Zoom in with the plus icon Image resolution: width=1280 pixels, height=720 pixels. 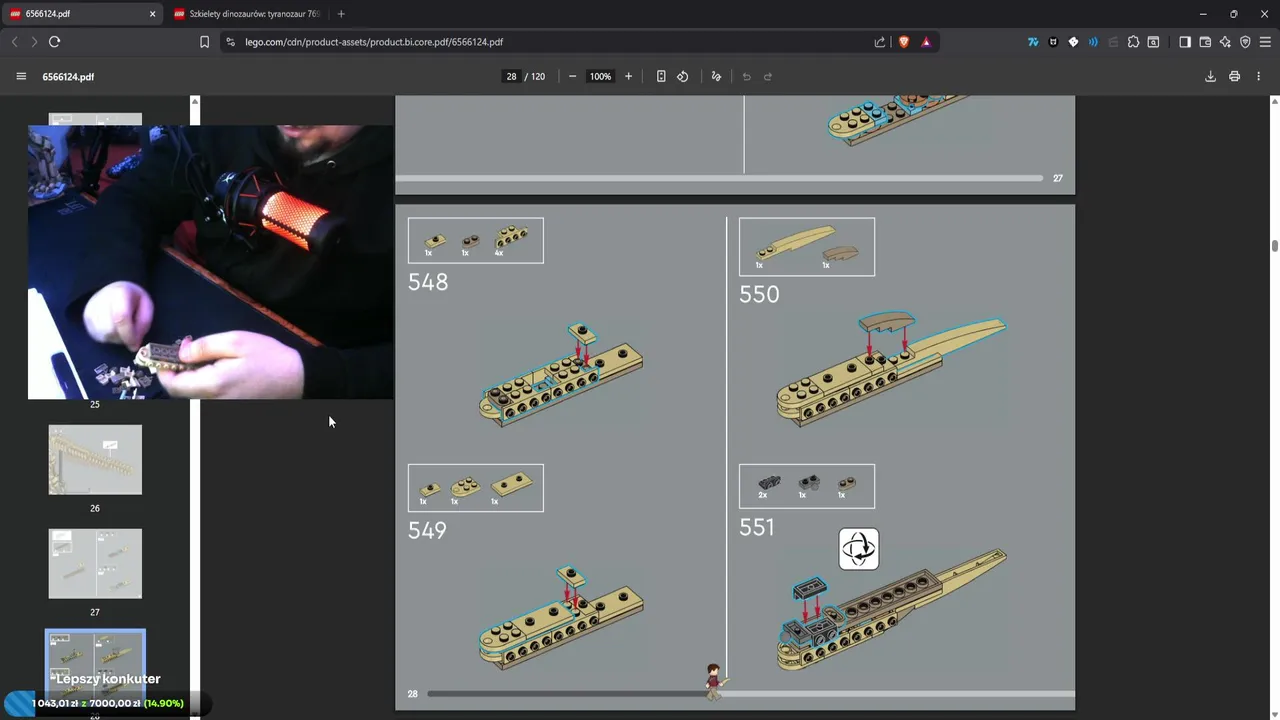[x=628, y=76]
